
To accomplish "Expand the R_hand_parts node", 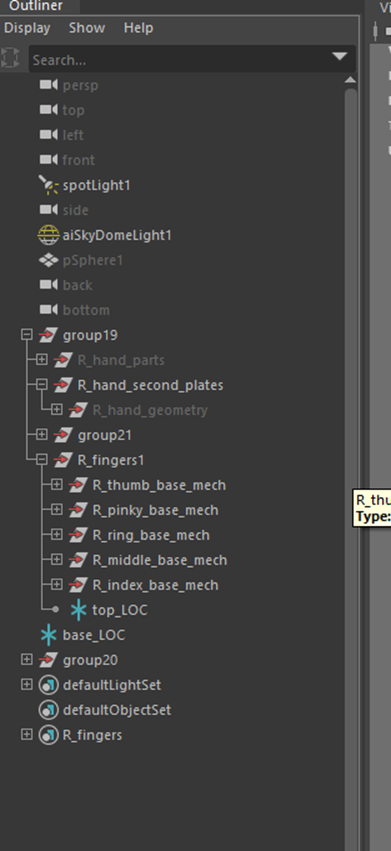I will [41, 360].
